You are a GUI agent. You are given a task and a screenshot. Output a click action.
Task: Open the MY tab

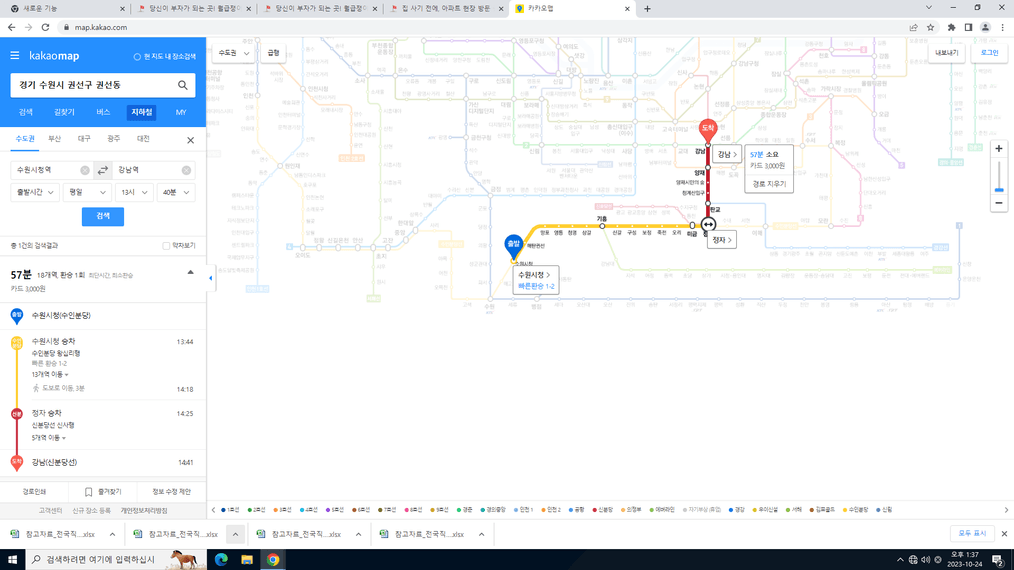click(181, 112)
